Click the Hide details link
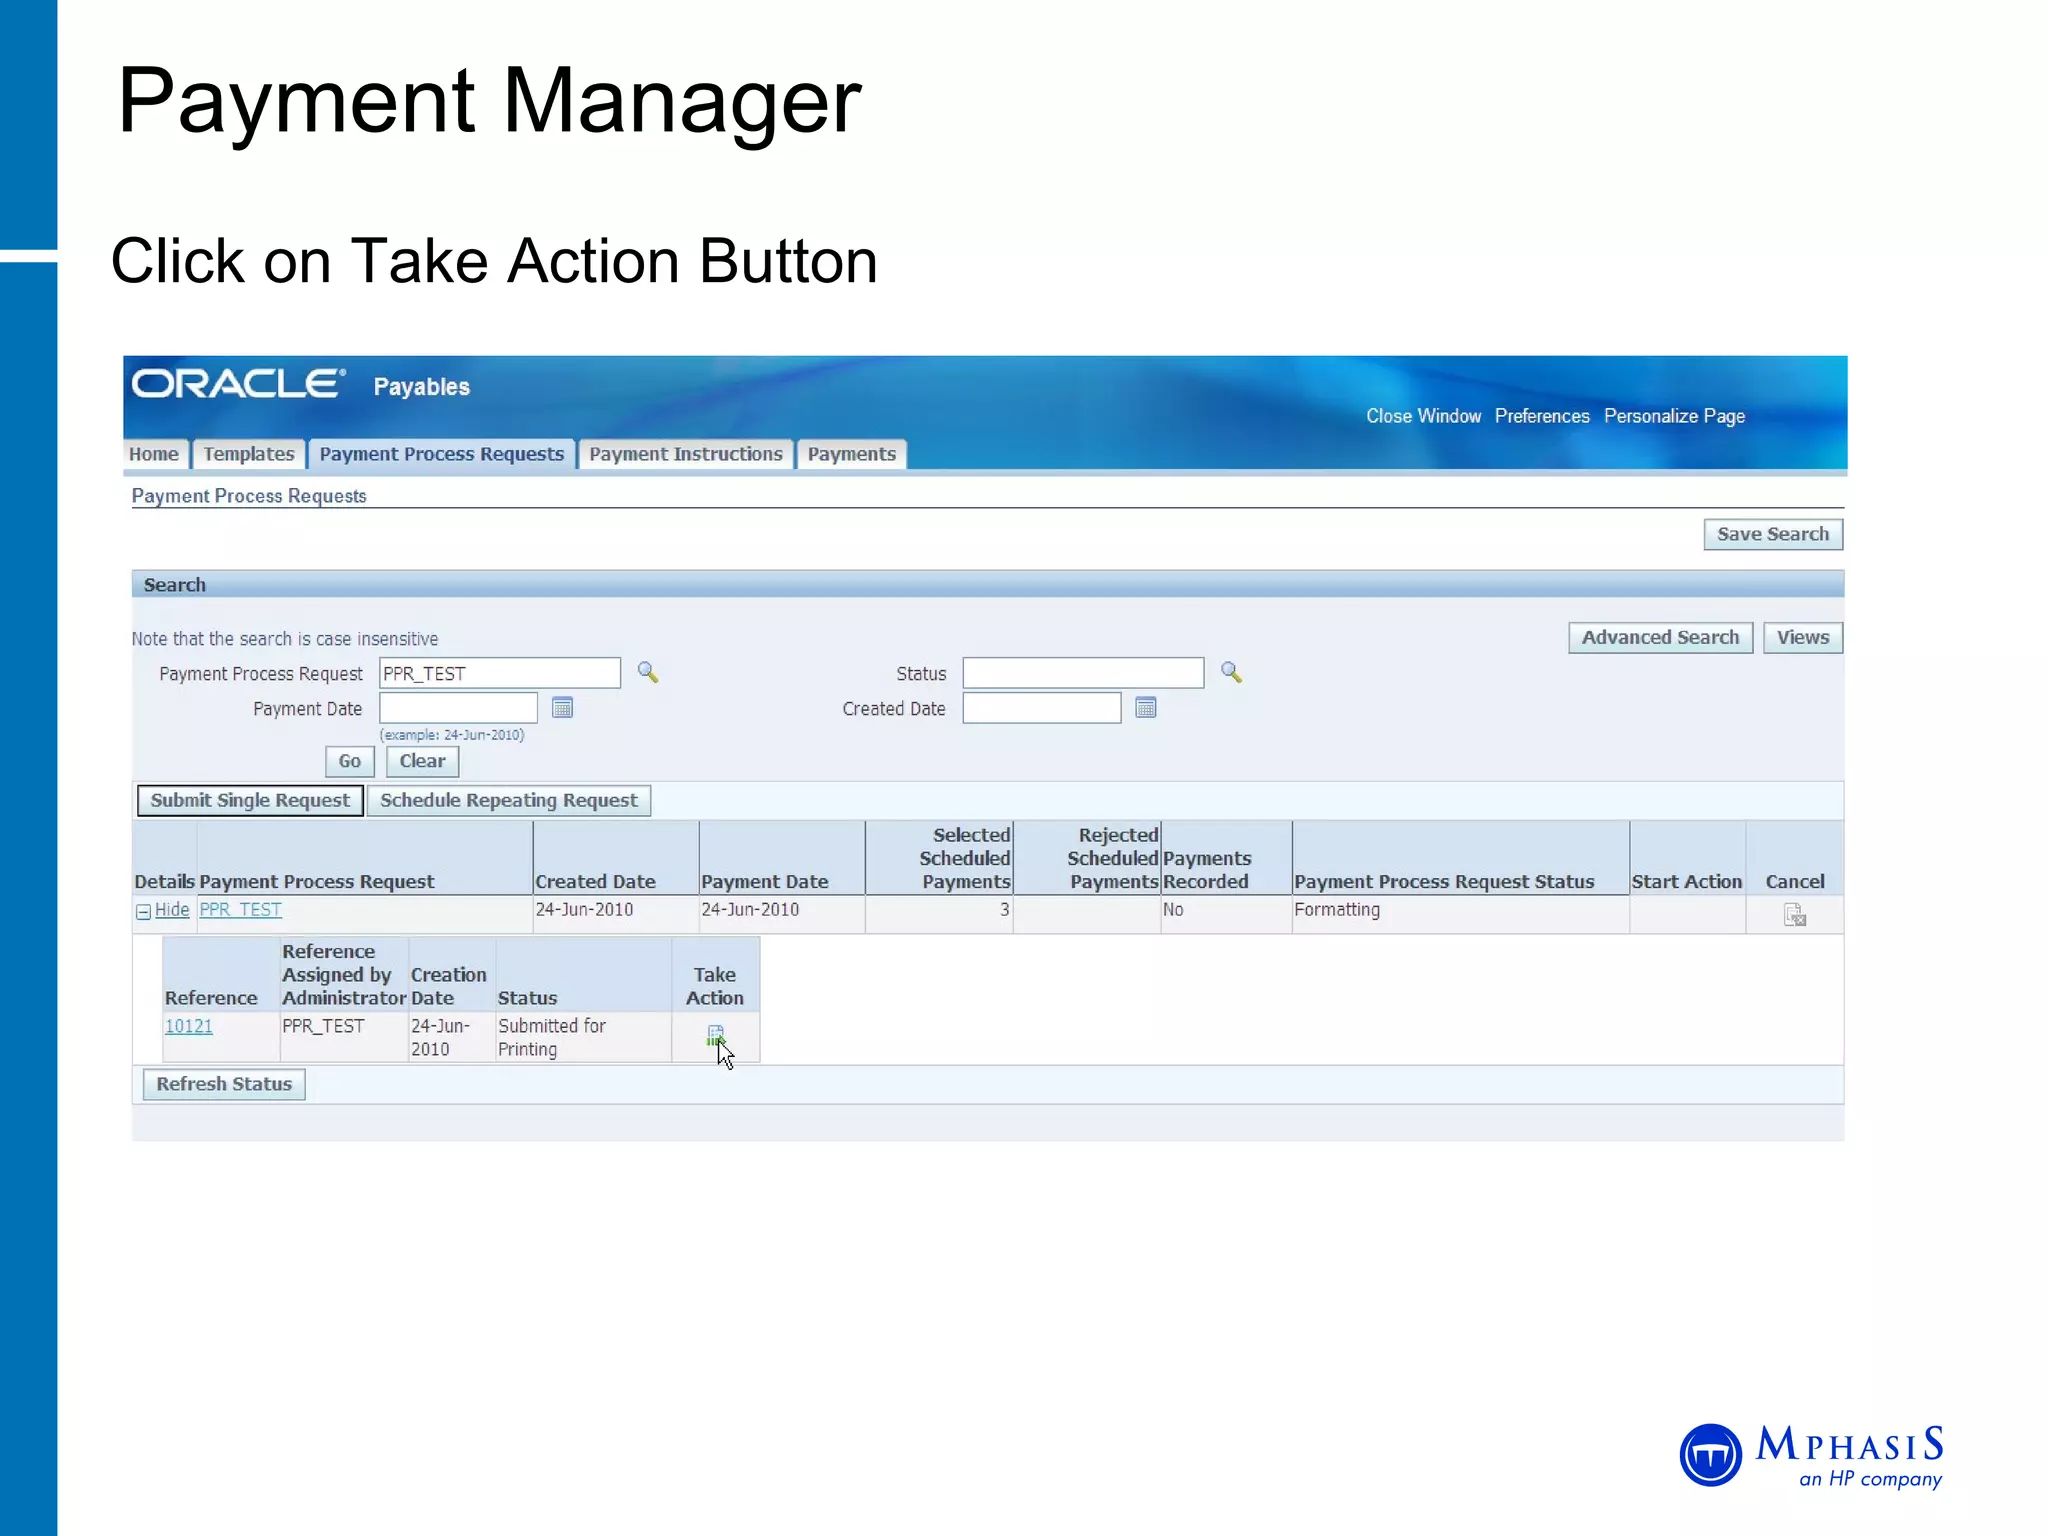2048x1536 pixels. (x=172, y=910)
